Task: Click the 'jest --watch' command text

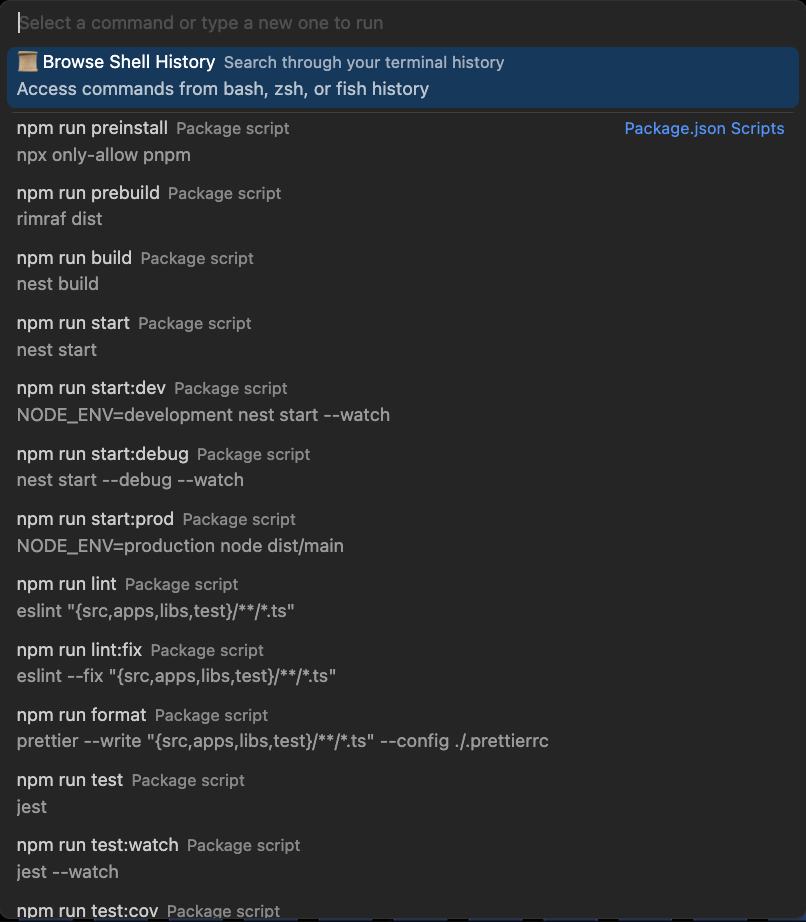Action: tap(68, 872)
